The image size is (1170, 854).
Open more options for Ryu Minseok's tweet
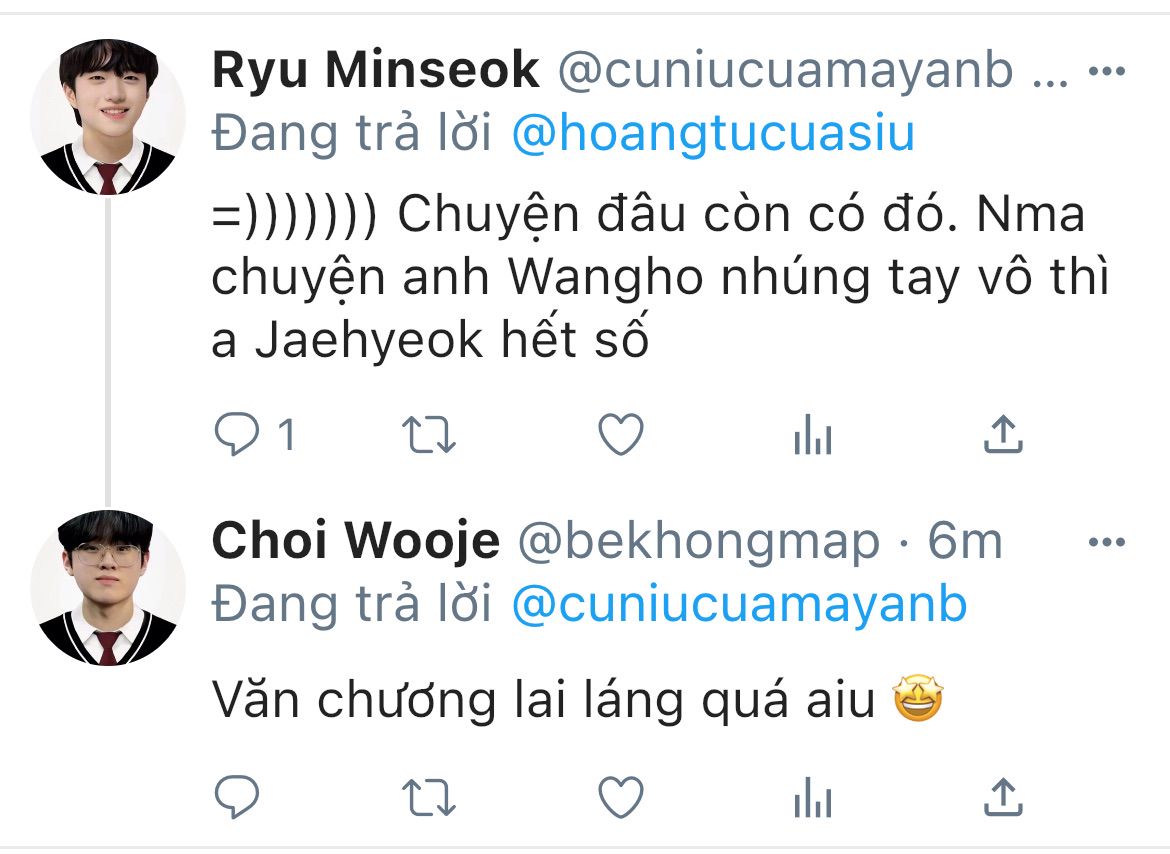click(x=1107, y=72)
